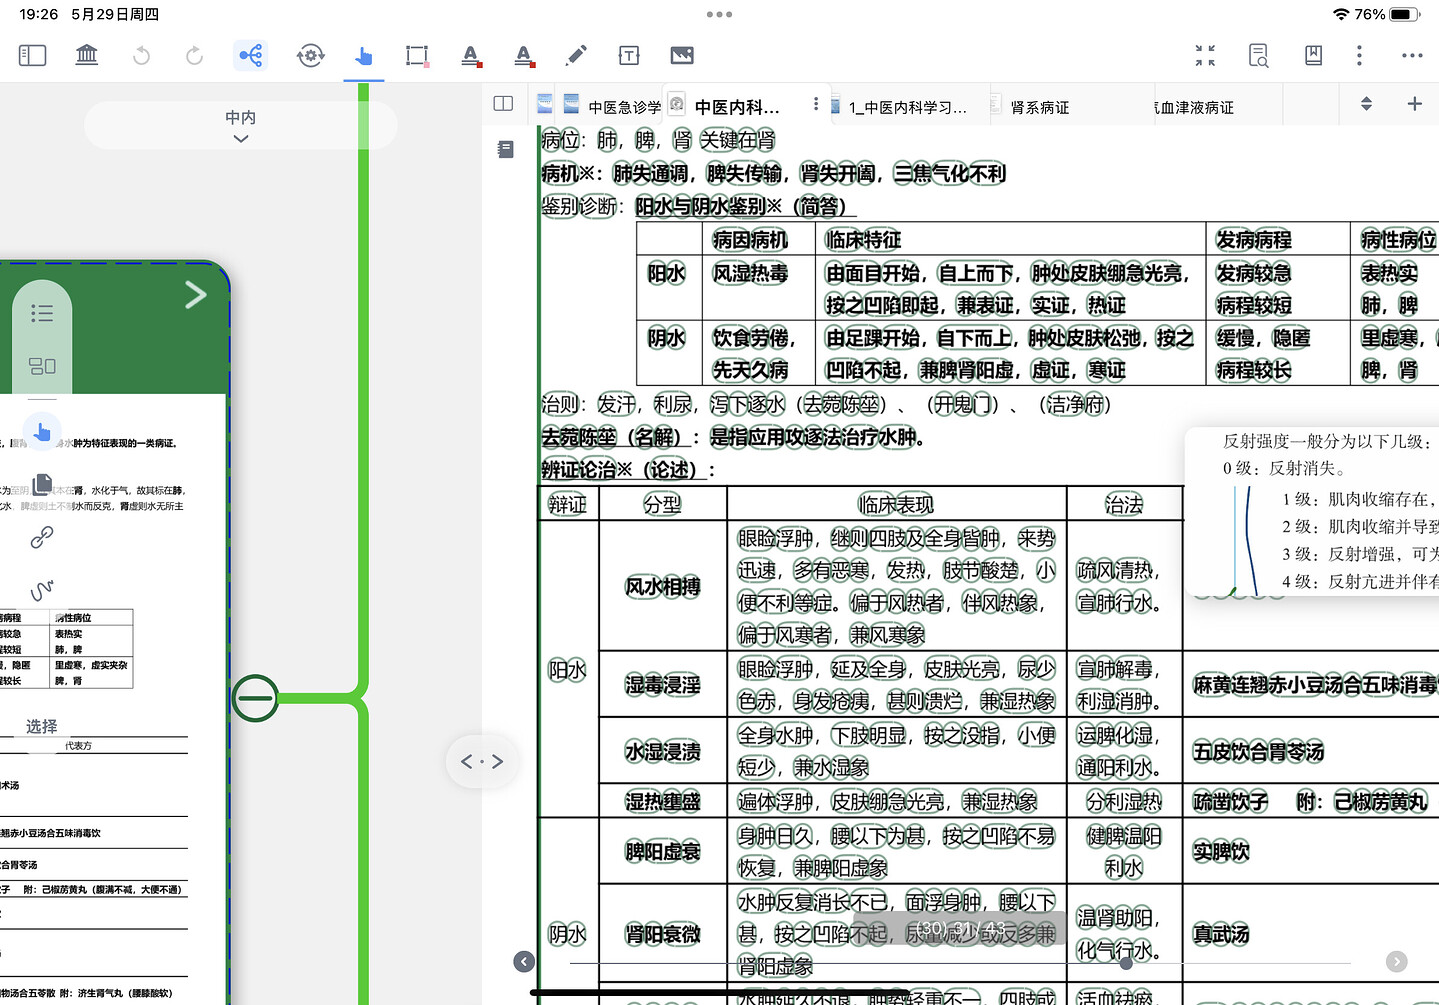Image resolution: width=1439 pixels, height=1005 pixels.
Task: Click the link nodes icon
Action: click(x=42, y=537)
